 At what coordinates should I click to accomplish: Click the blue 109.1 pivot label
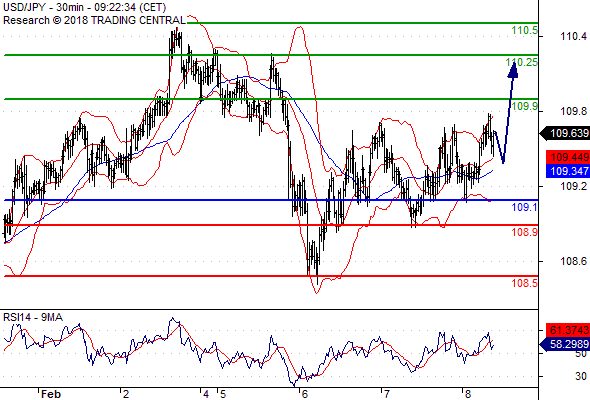[x=525, y=207]
